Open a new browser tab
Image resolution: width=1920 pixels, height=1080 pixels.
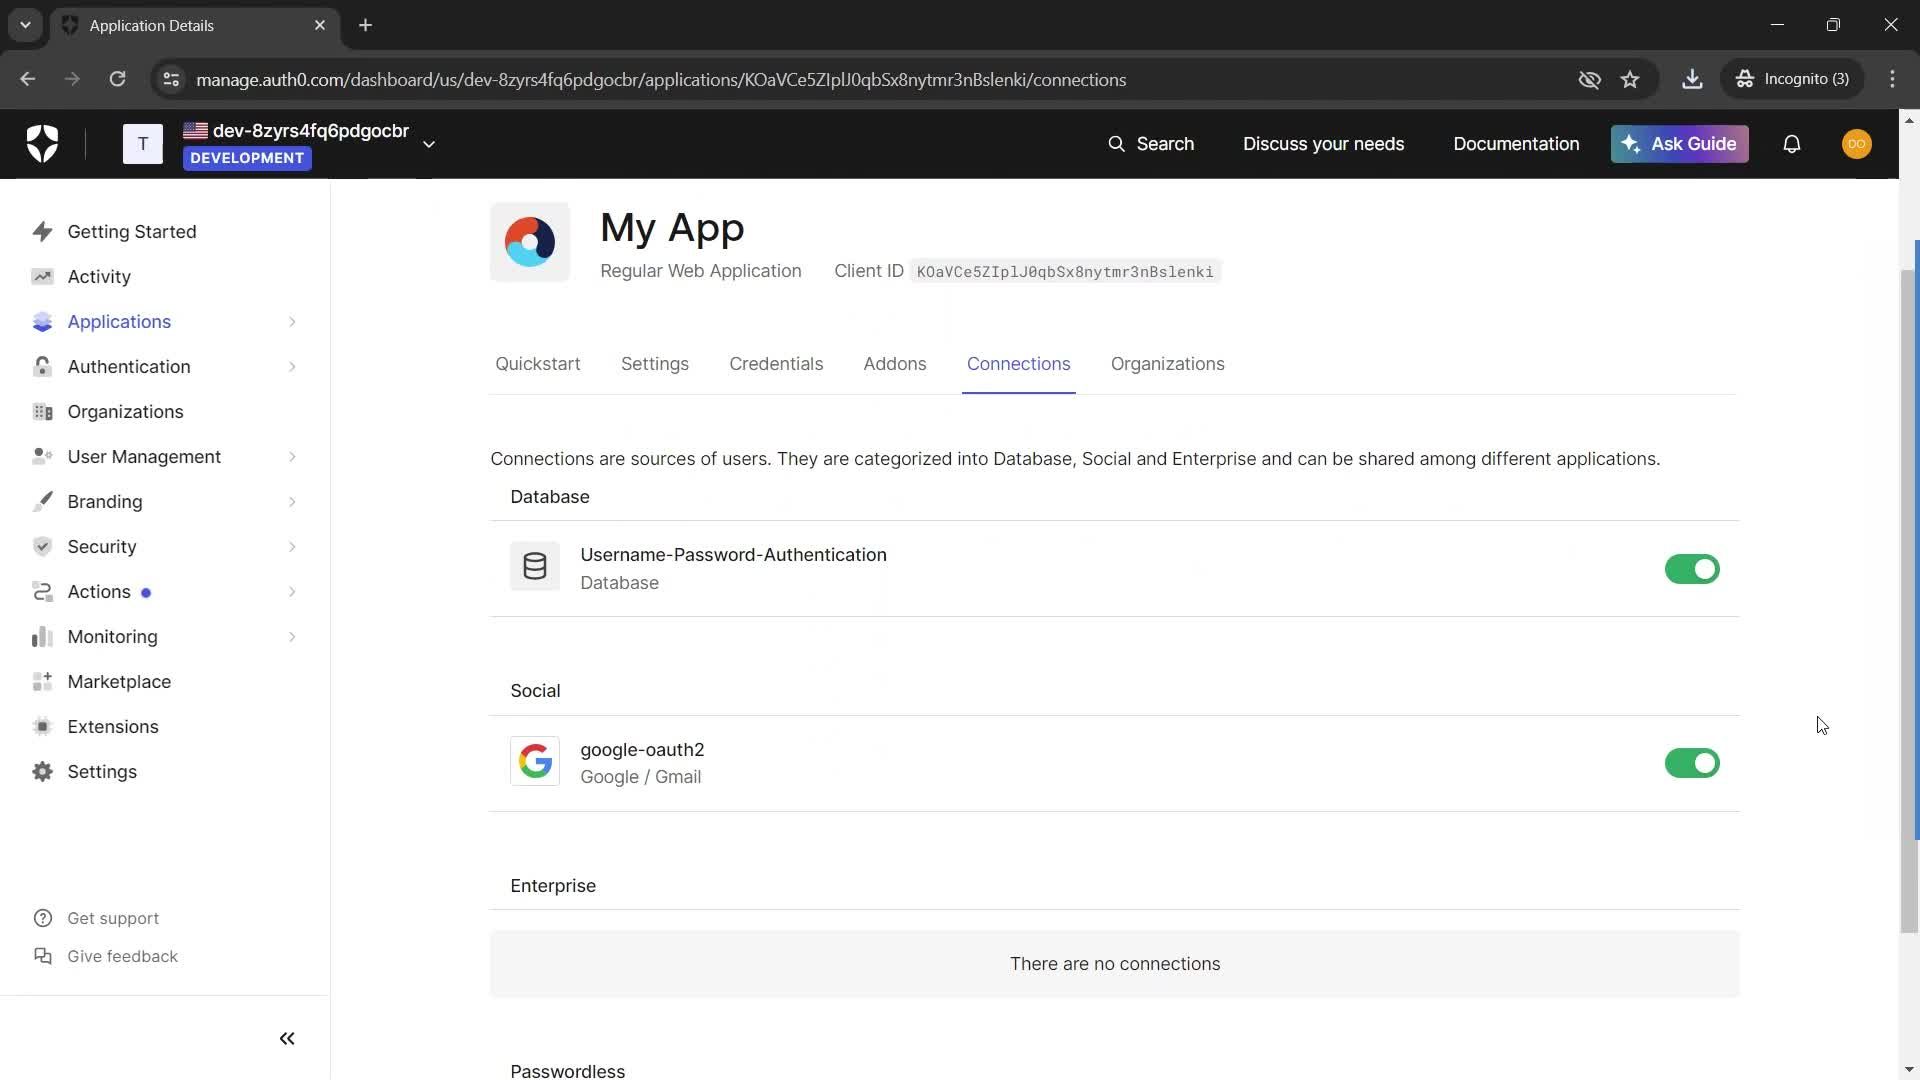click(366, 25)
